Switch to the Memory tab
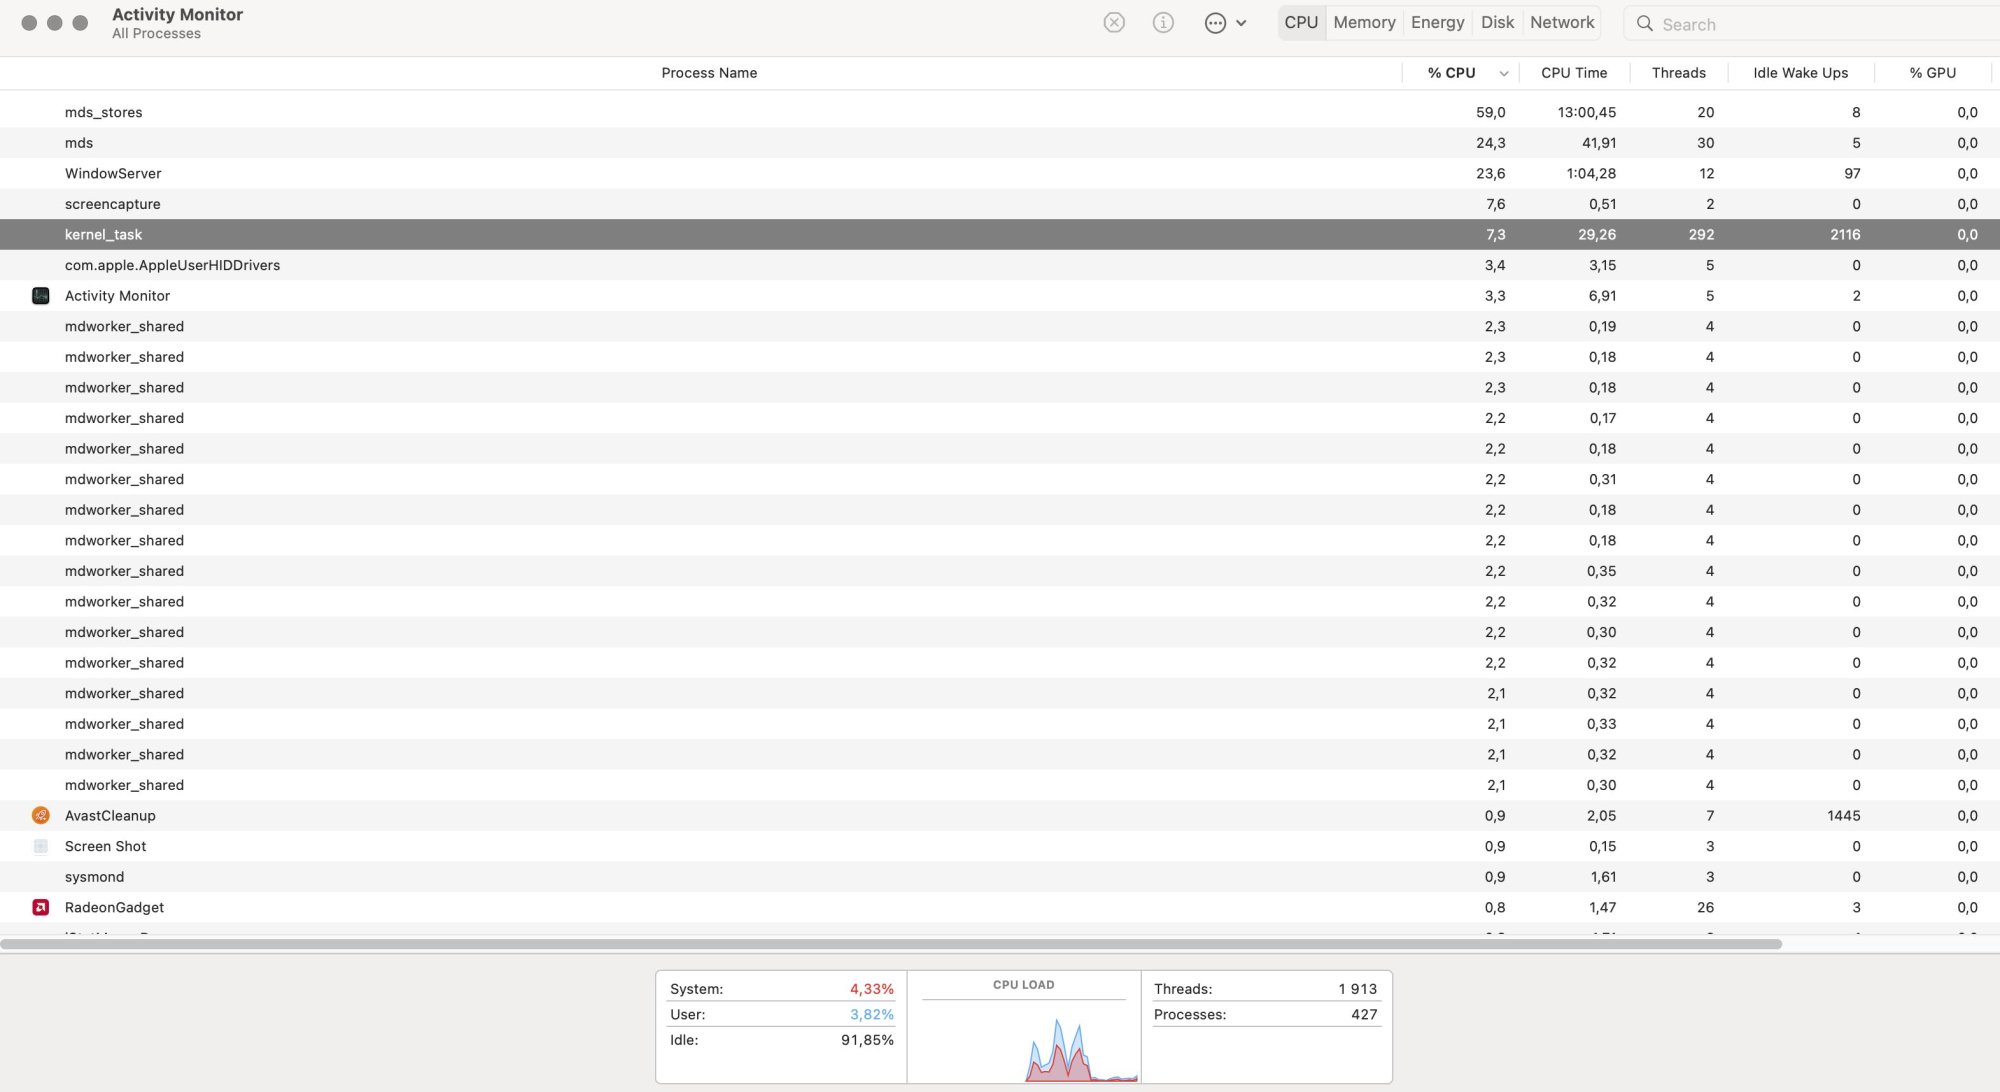Image resolution: width=2000 pixels, height=1092 pixels. (x=1364, y=22)
